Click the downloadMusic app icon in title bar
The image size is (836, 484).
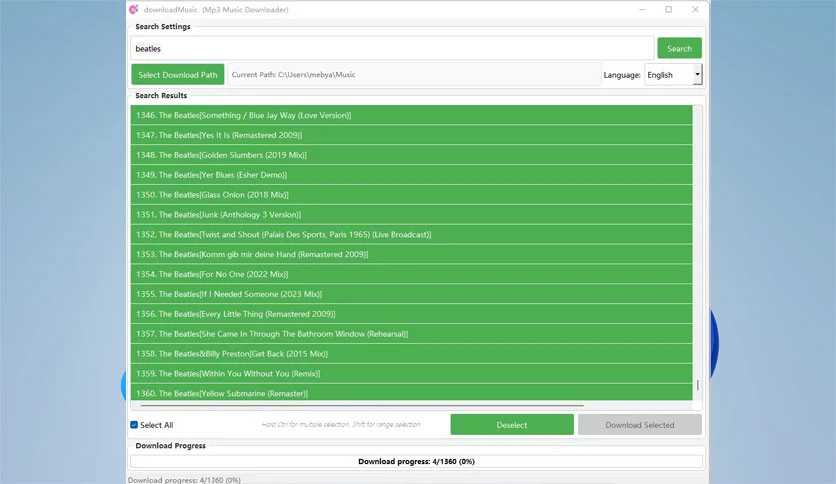coord(133,10)
